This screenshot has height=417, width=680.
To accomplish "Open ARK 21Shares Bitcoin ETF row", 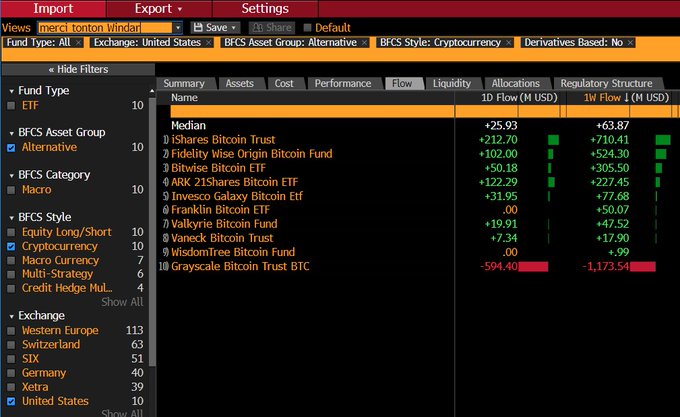I will point(234,182).
